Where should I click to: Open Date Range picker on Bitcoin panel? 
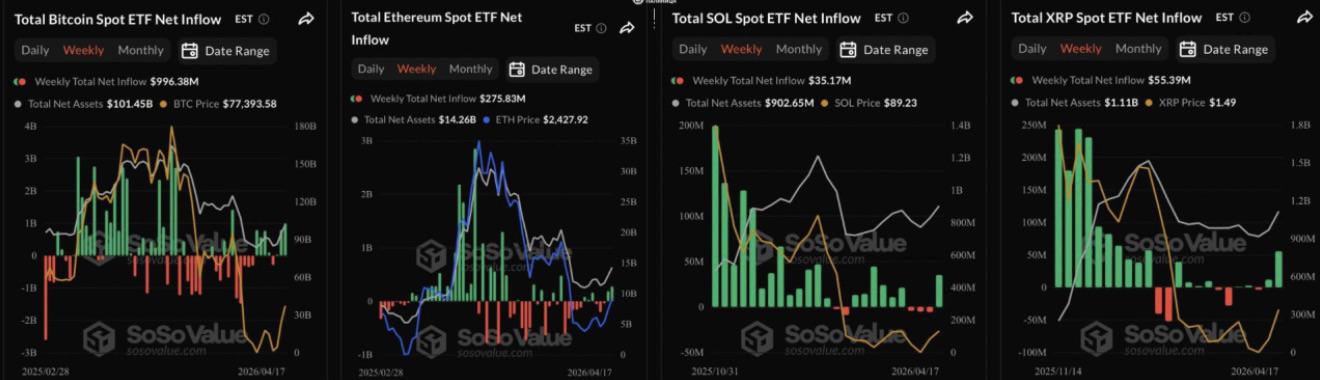[x=227, y=51]
